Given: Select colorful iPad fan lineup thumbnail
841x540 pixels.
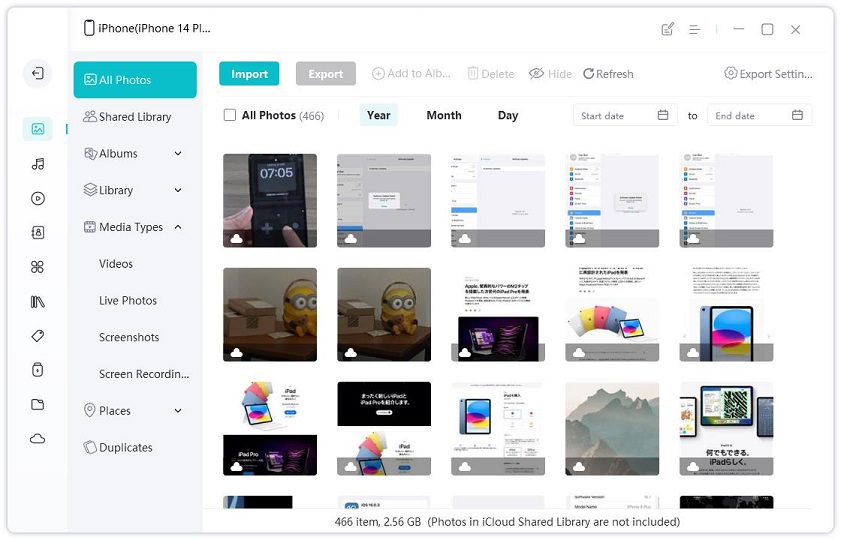Looking at the screenshot, I should 612,315.
